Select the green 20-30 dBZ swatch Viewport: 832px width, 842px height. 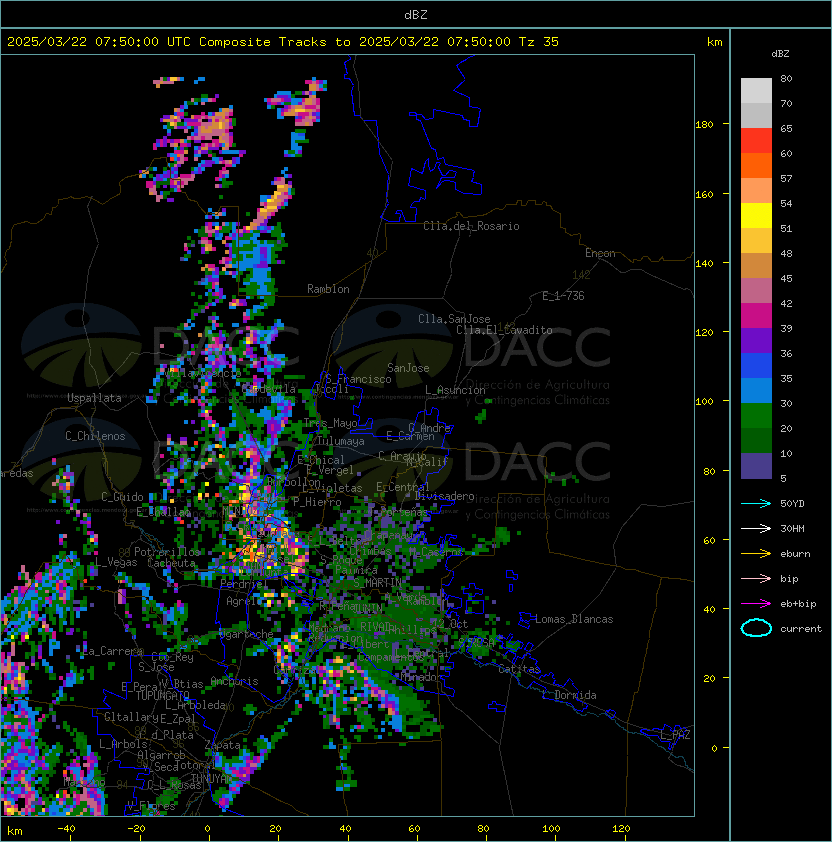pos(756,415)
